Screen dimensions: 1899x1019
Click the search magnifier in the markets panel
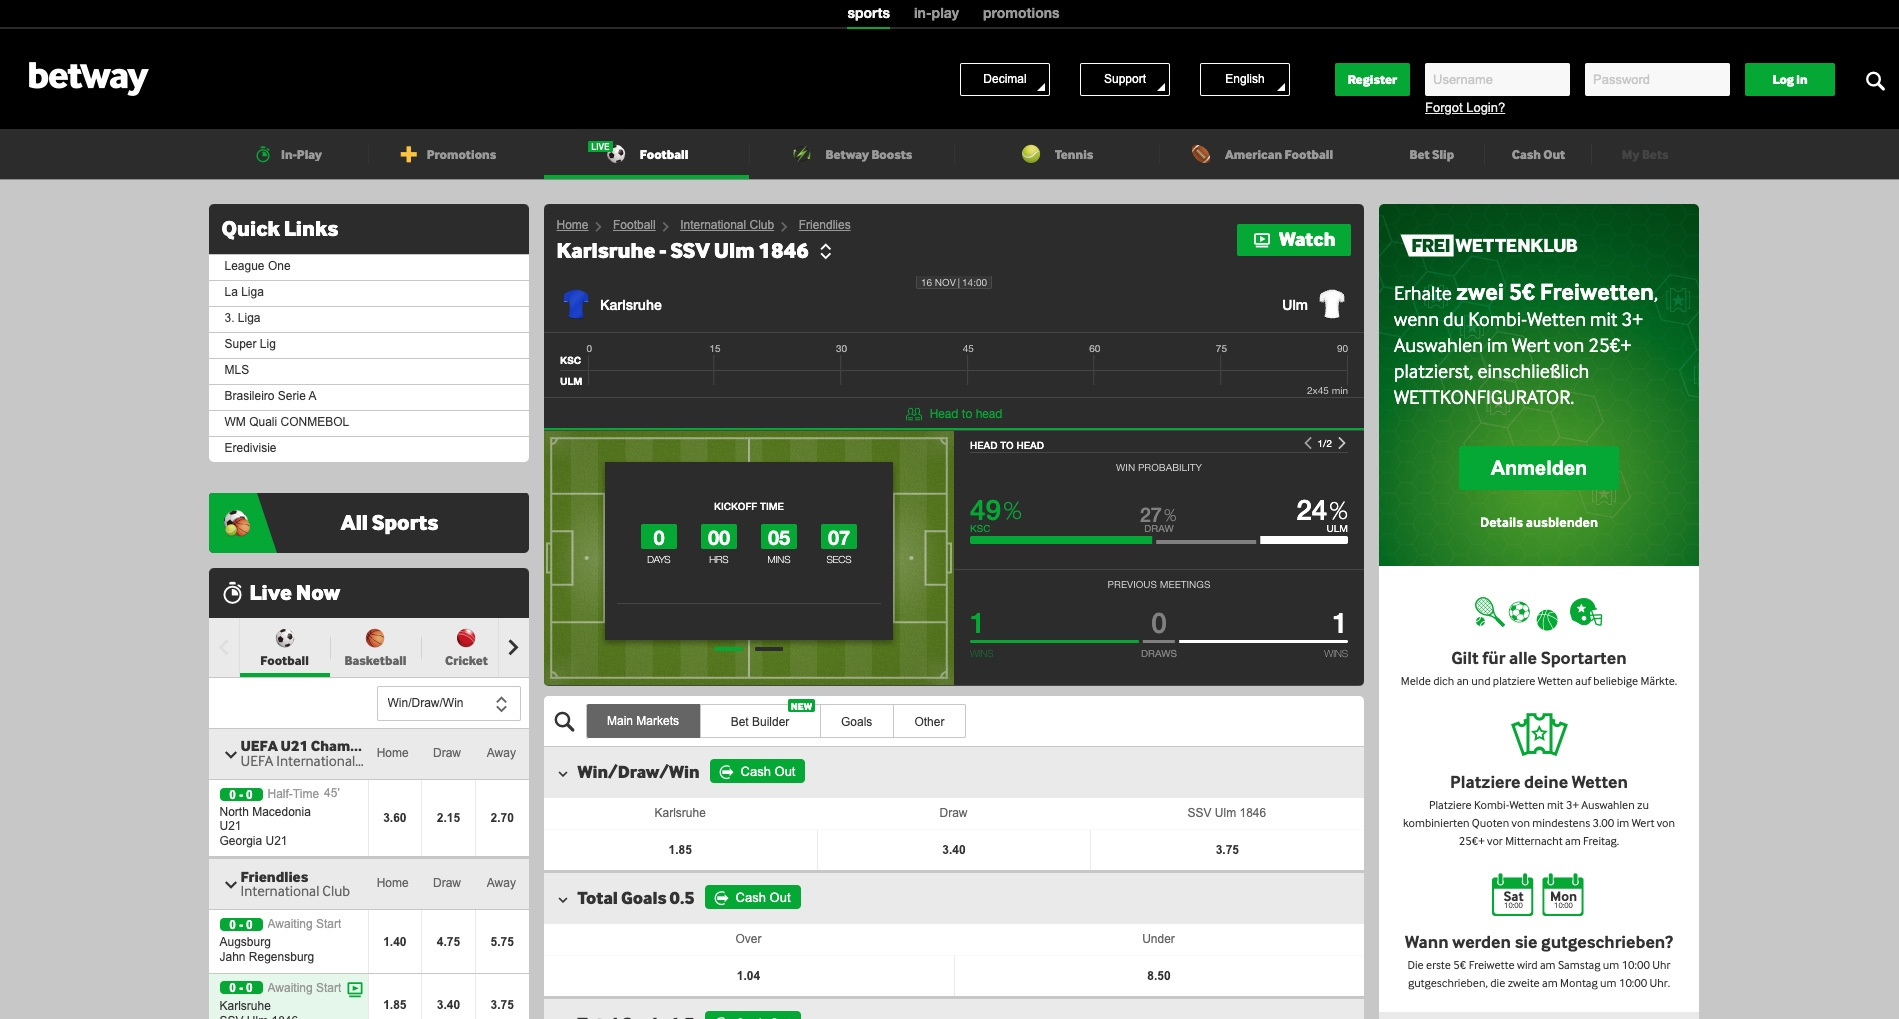[563, 721]
